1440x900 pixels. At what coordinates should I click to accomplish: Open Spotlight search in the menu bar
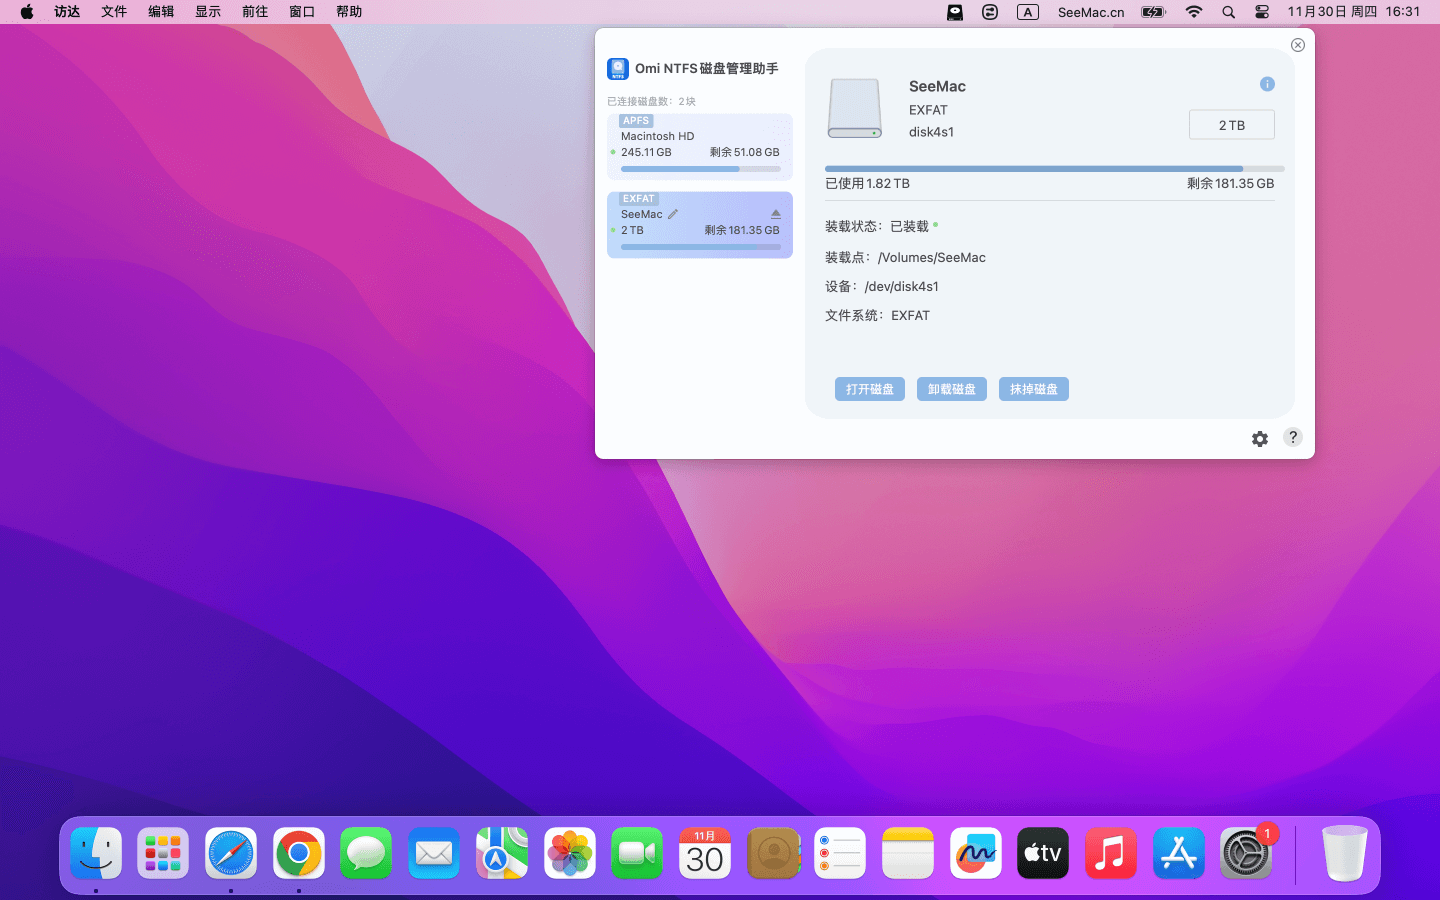[x=1228, y=12]
